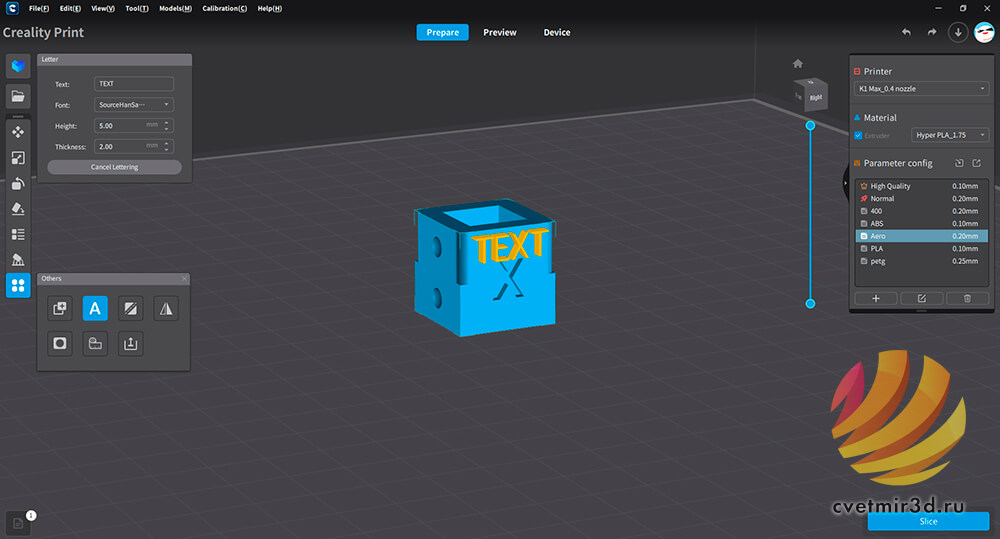The image size is (1000, 539).
Task: Edit the selected parameter profile
Action: click(922, 299)
